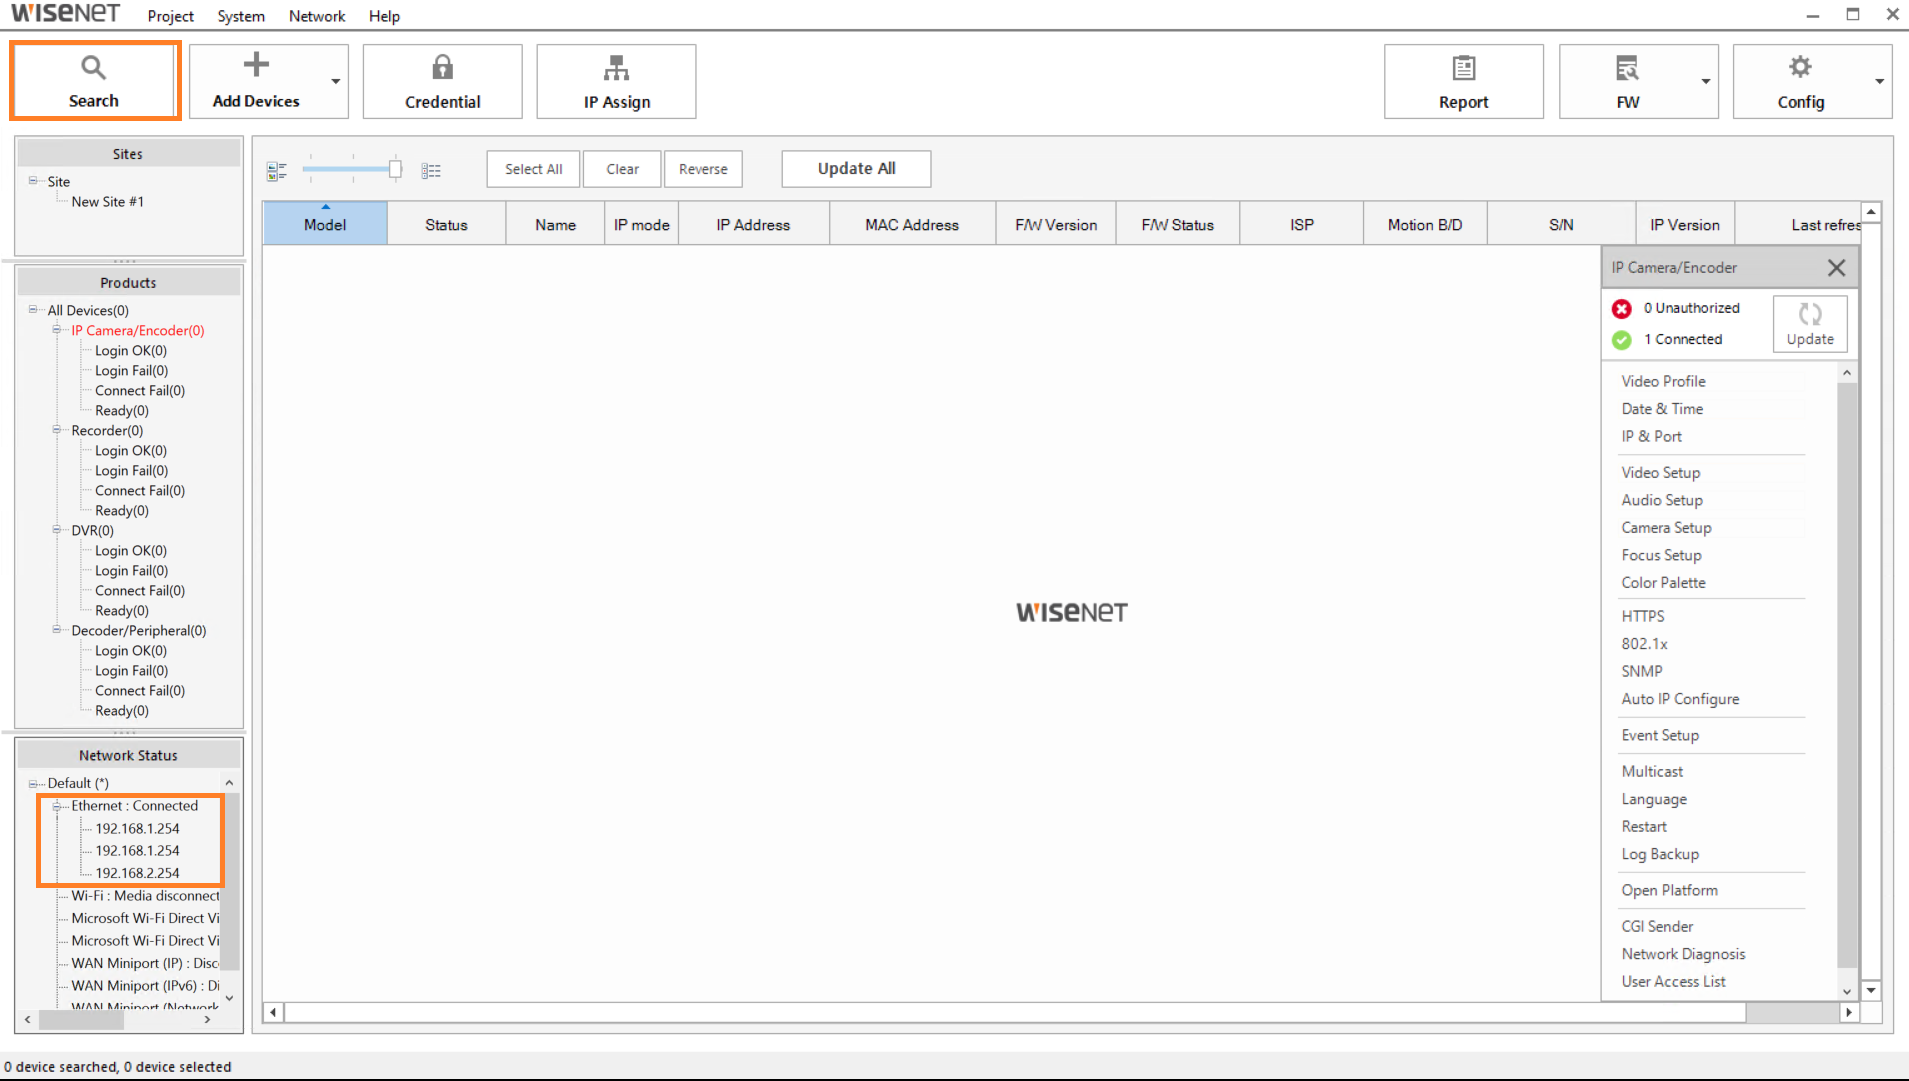Open User Access List option
1909x1081 pixels.
coord(1673,982)
